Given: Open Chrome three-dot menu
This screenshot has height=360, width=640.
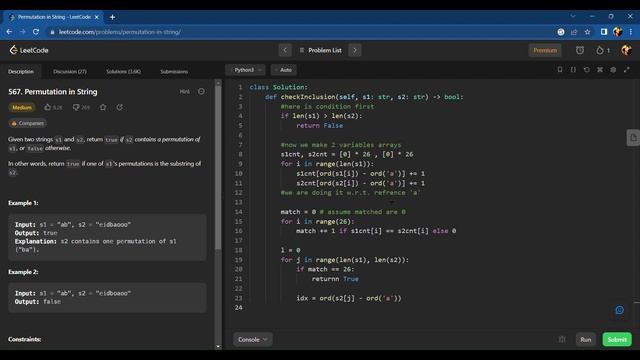Looking at the screenshot, I should (631, 32).
